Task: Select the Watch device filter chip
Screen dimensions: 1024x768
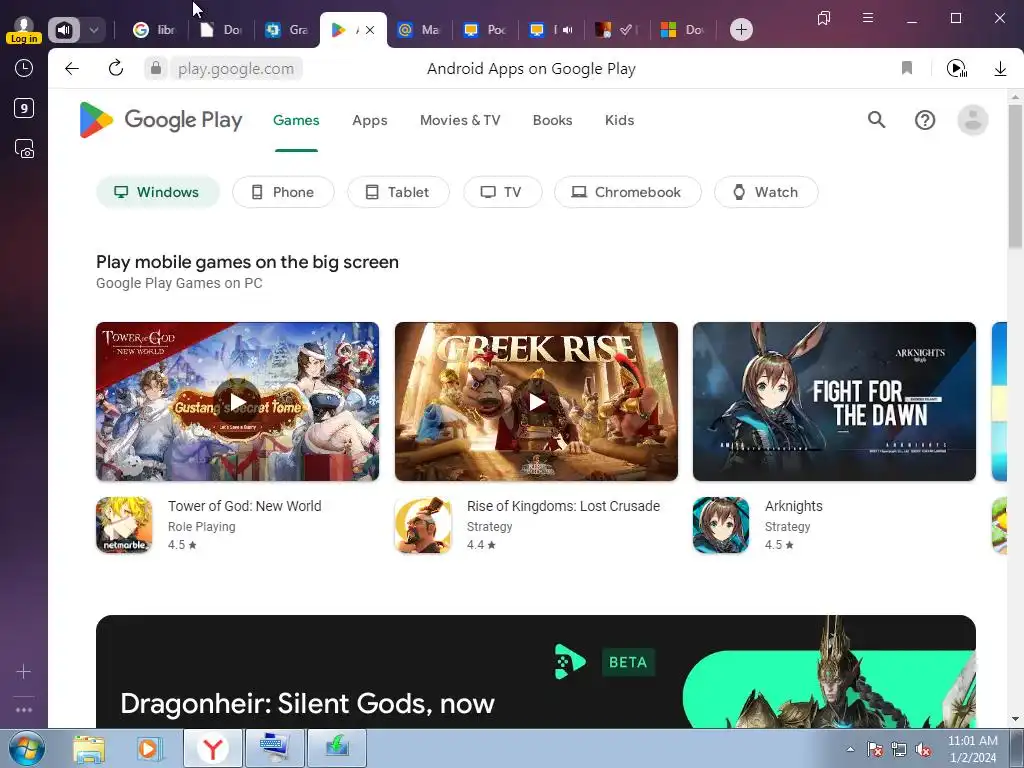Action: pos(766,192)
